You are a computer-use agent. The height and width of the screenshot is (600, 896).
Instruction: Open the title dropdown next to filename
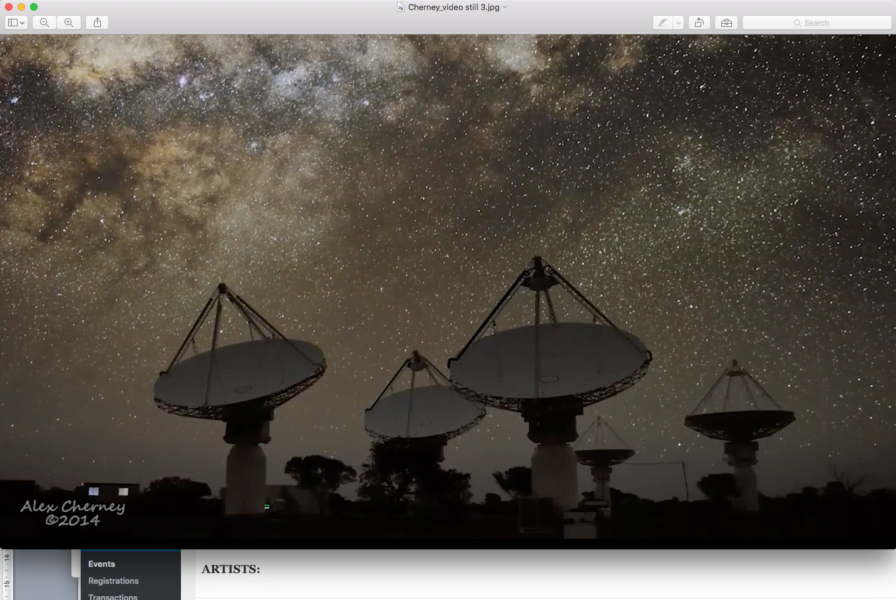[505, 7]
